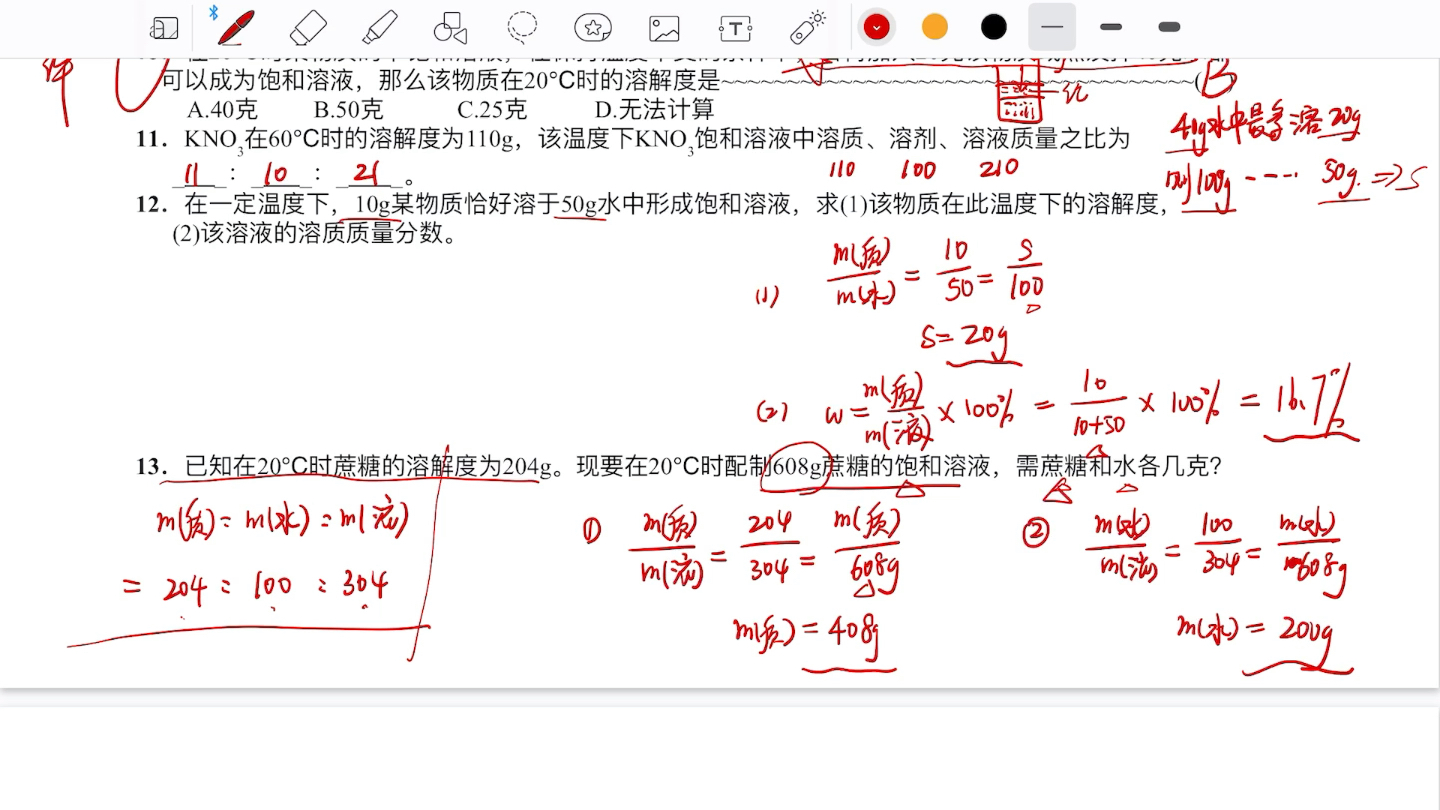Click the circled 608g in question 13

click(x=796, y=467)
